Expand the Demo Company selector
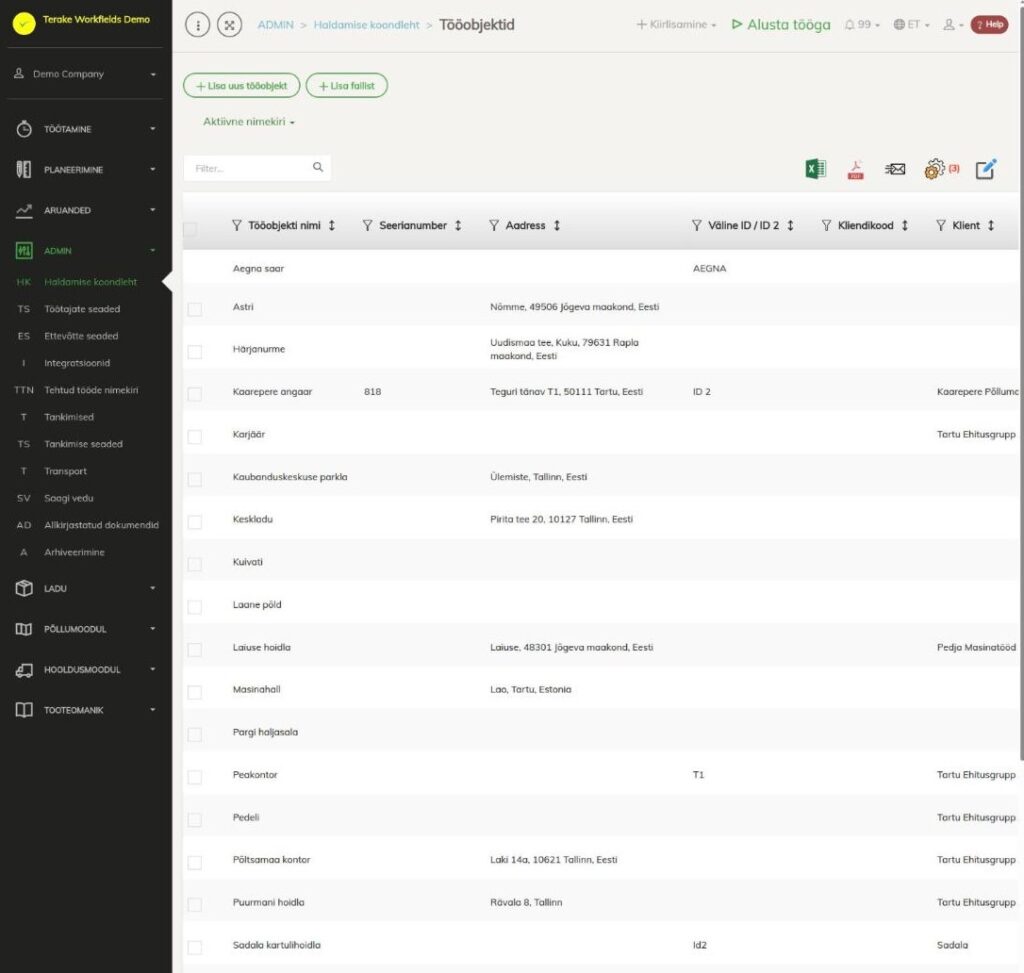Screen dimensions: 1024x973 coord(86,74)
